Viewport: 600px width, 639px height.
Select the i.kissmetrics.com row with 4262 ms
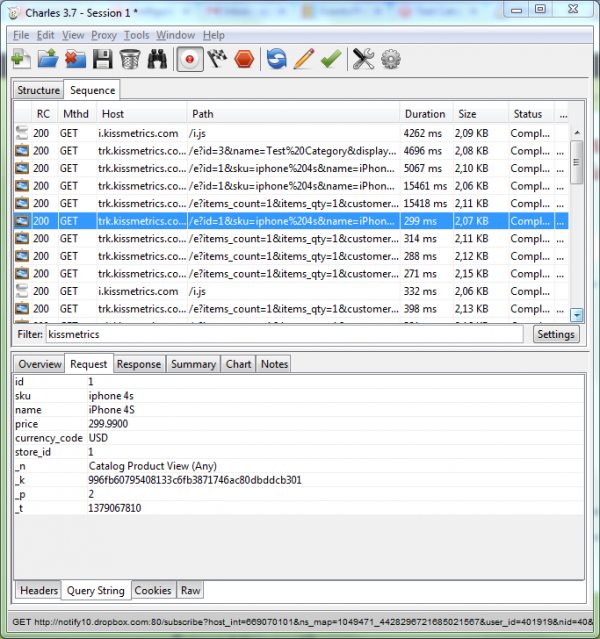click(291, 133)
